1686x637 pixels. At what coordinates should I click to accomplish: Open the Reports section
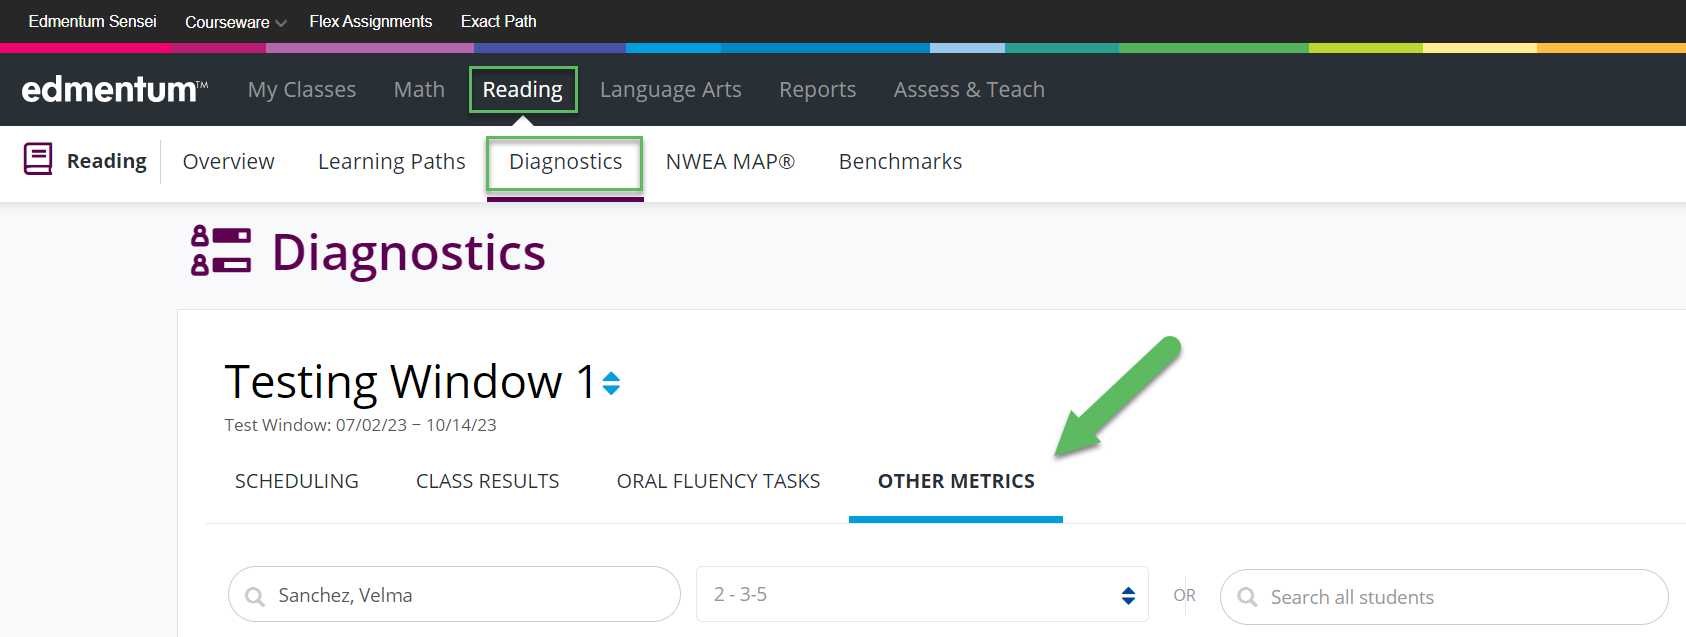tap(817, 89)
